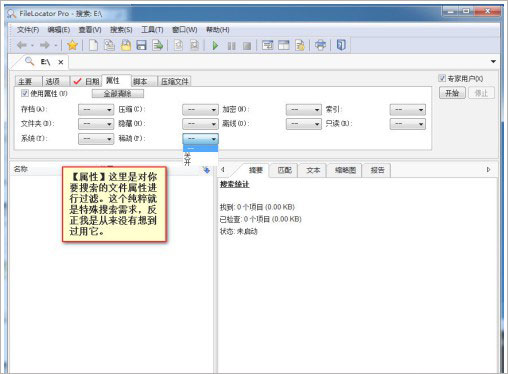Export results with the green arrow icon
The width and height of the screenshot is (508, 374).
[x=157, y=45]
